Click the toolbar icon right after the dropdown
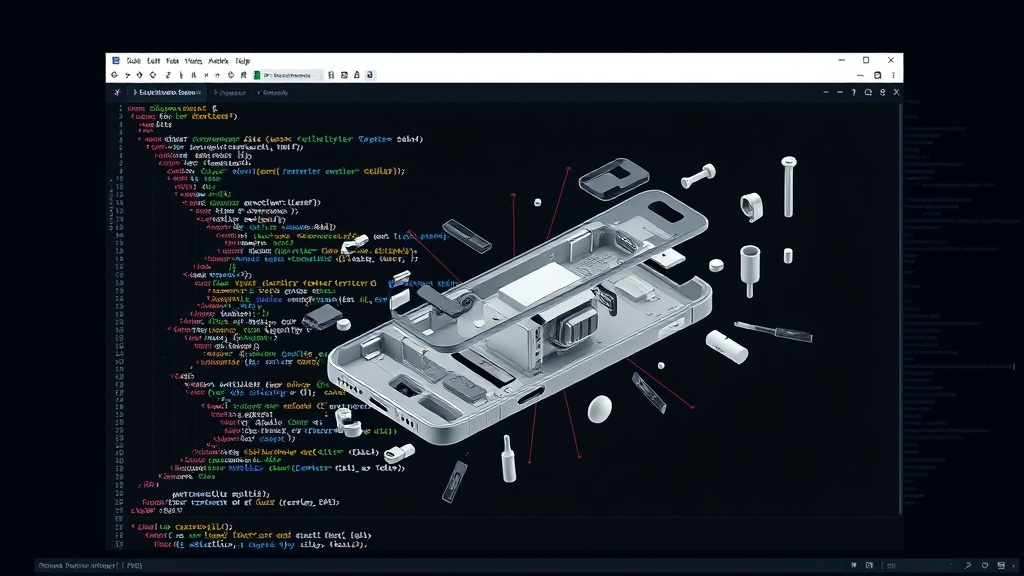Image resolution: width=1024 pixels, height=576 pixels. pyautogui.click(x=331, y=75)
